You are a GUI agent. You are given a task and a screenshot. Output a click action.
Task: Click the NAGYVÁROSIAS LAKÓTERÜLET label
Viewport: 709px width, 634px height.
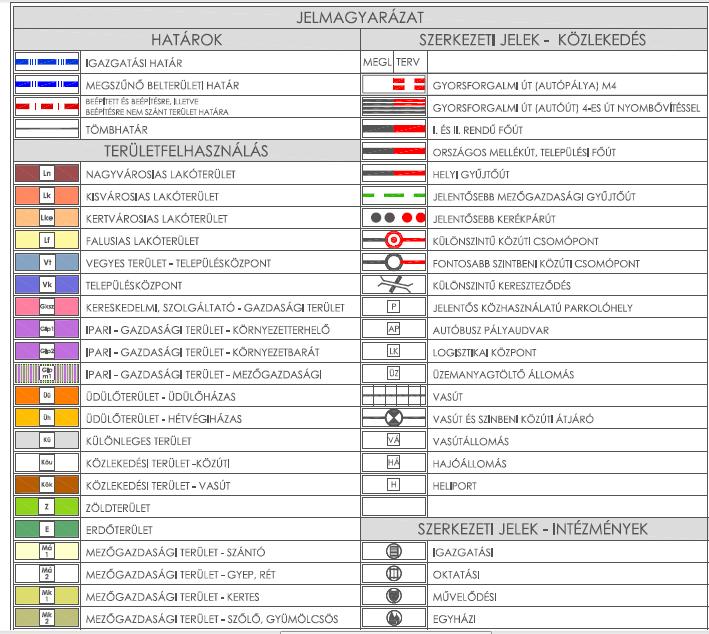pyautogui.click(x=161, y=174)
